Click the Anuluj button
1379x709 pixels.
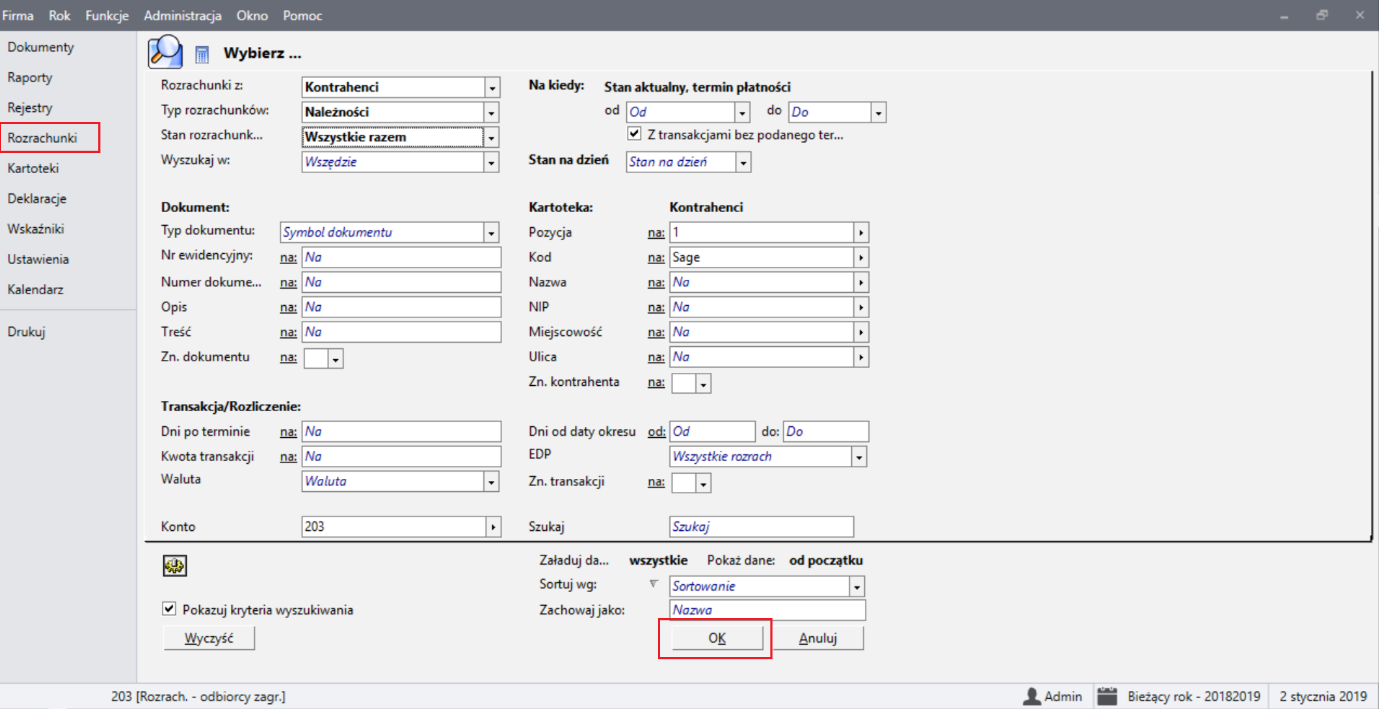pos(817,638)
